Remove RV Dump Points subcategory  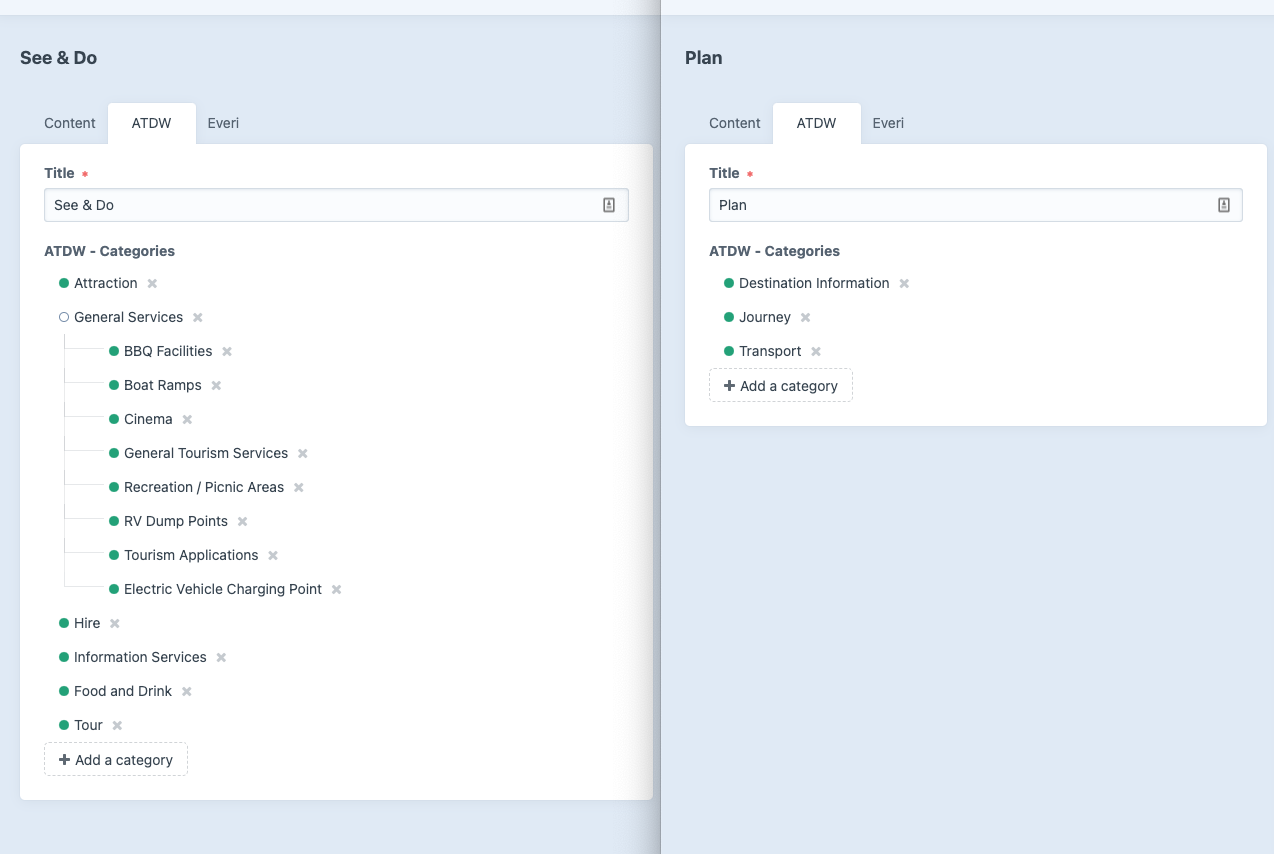243,522
